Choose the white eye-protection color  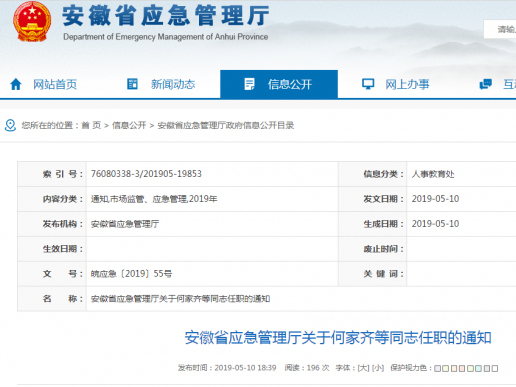[x=495, y=368]
